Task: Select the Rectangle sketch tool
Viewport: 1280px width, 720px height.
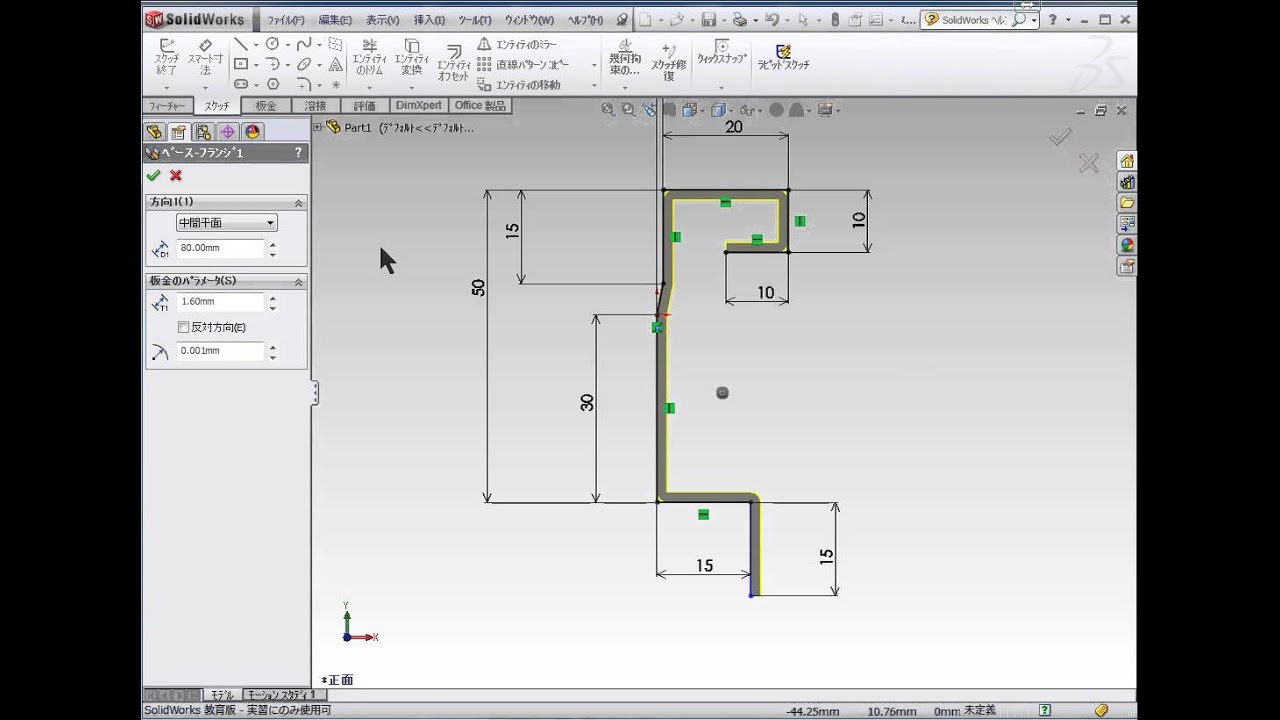Action: pos(241,64)
